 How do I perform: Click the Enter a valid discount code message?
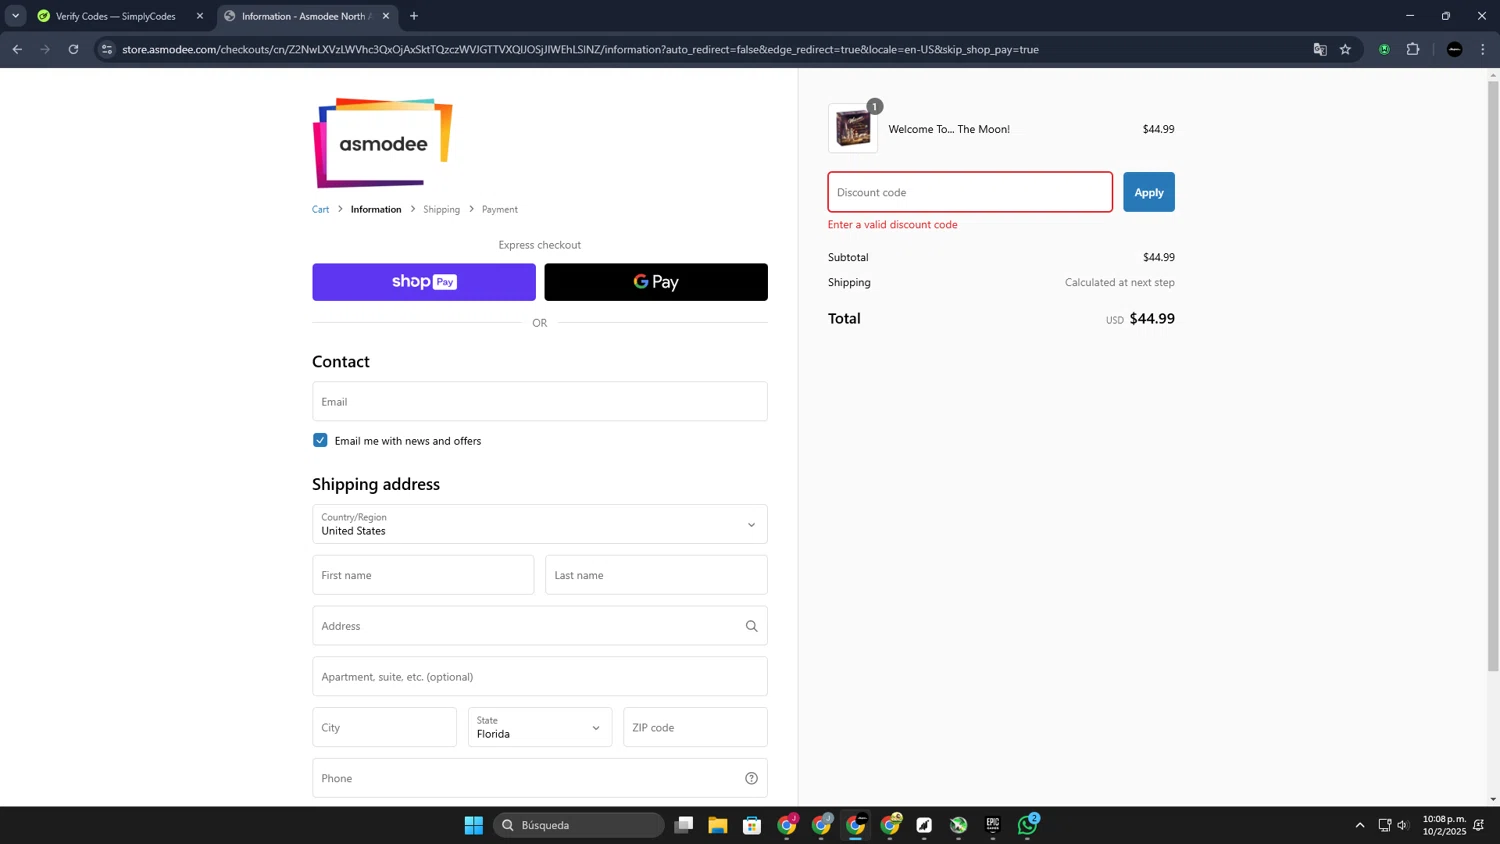coord(893,225)
